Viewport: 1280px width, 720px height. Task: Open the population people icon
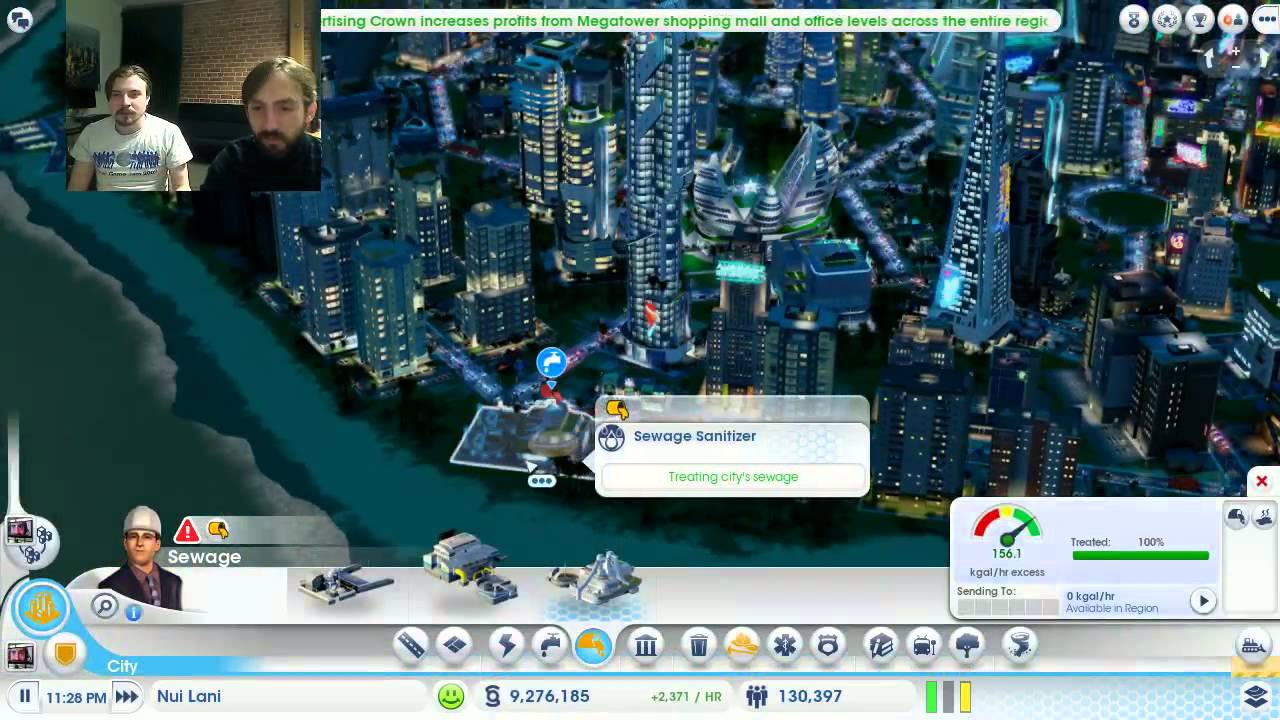(x=756, y=696)
